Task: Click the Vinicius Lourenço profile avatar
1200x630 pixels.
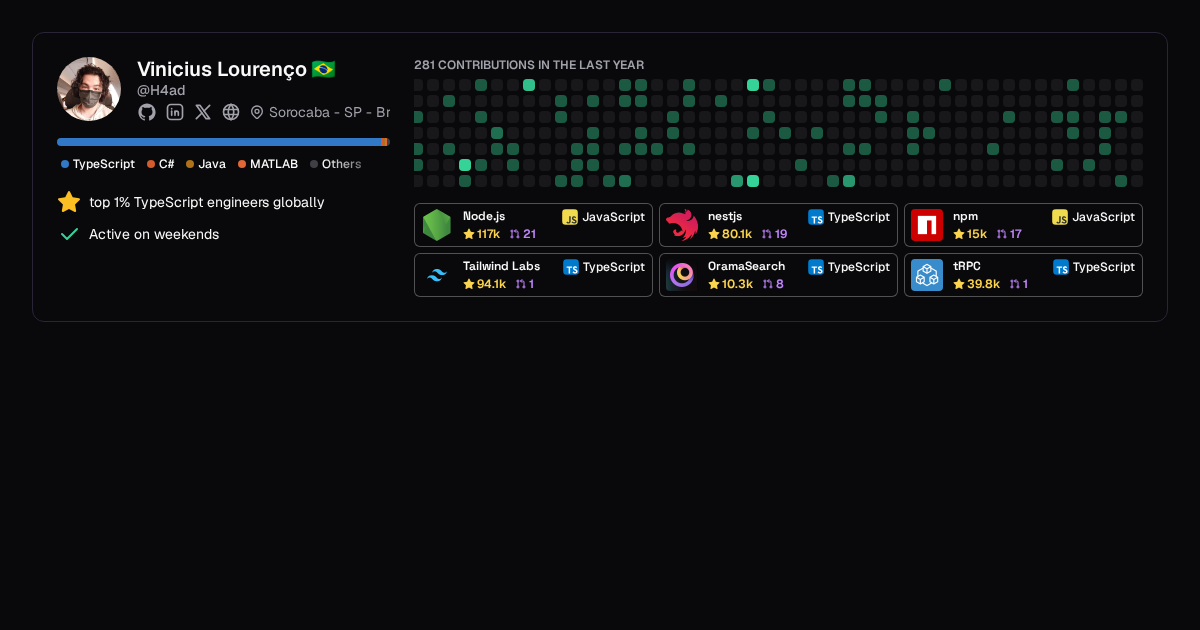Action: pos(89,89)
